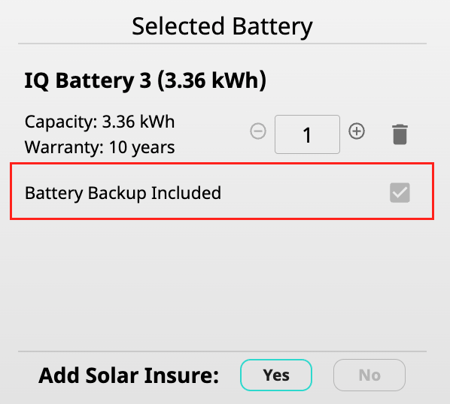Click the Capacity: 3.36 kWh text

[100, 122]
